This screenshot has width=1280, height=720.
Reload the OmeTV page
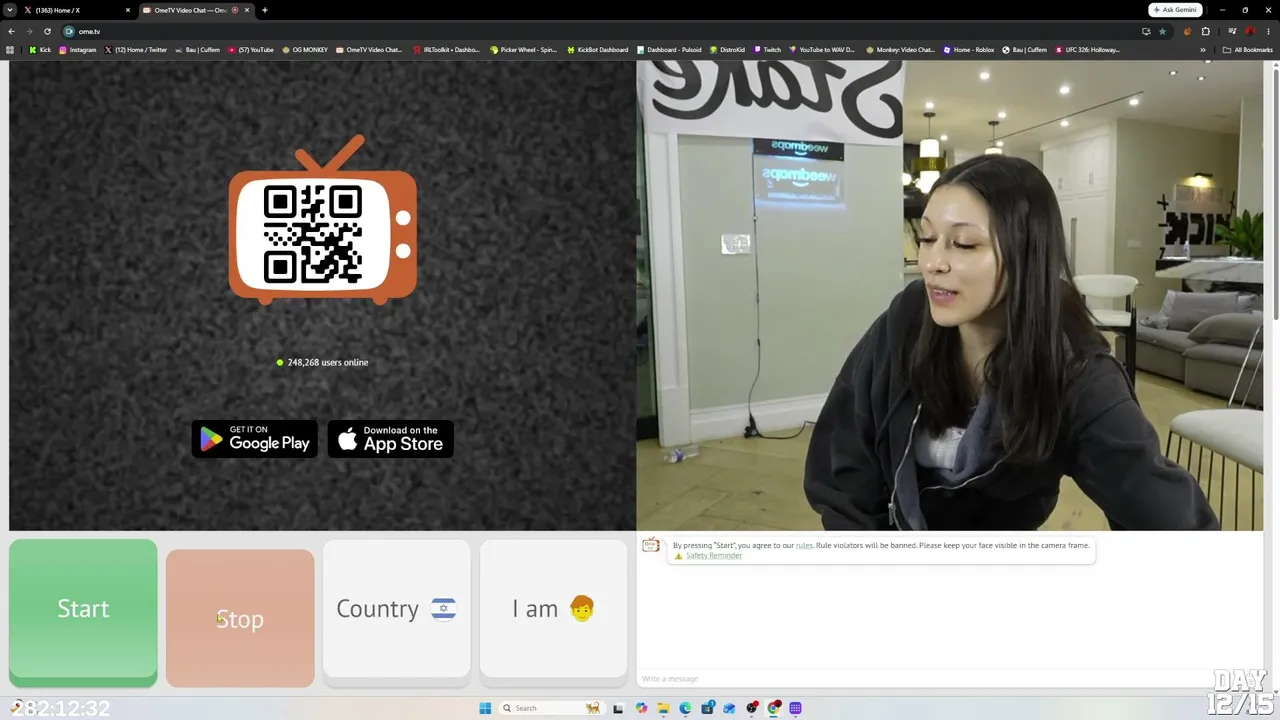click(47, 31)
